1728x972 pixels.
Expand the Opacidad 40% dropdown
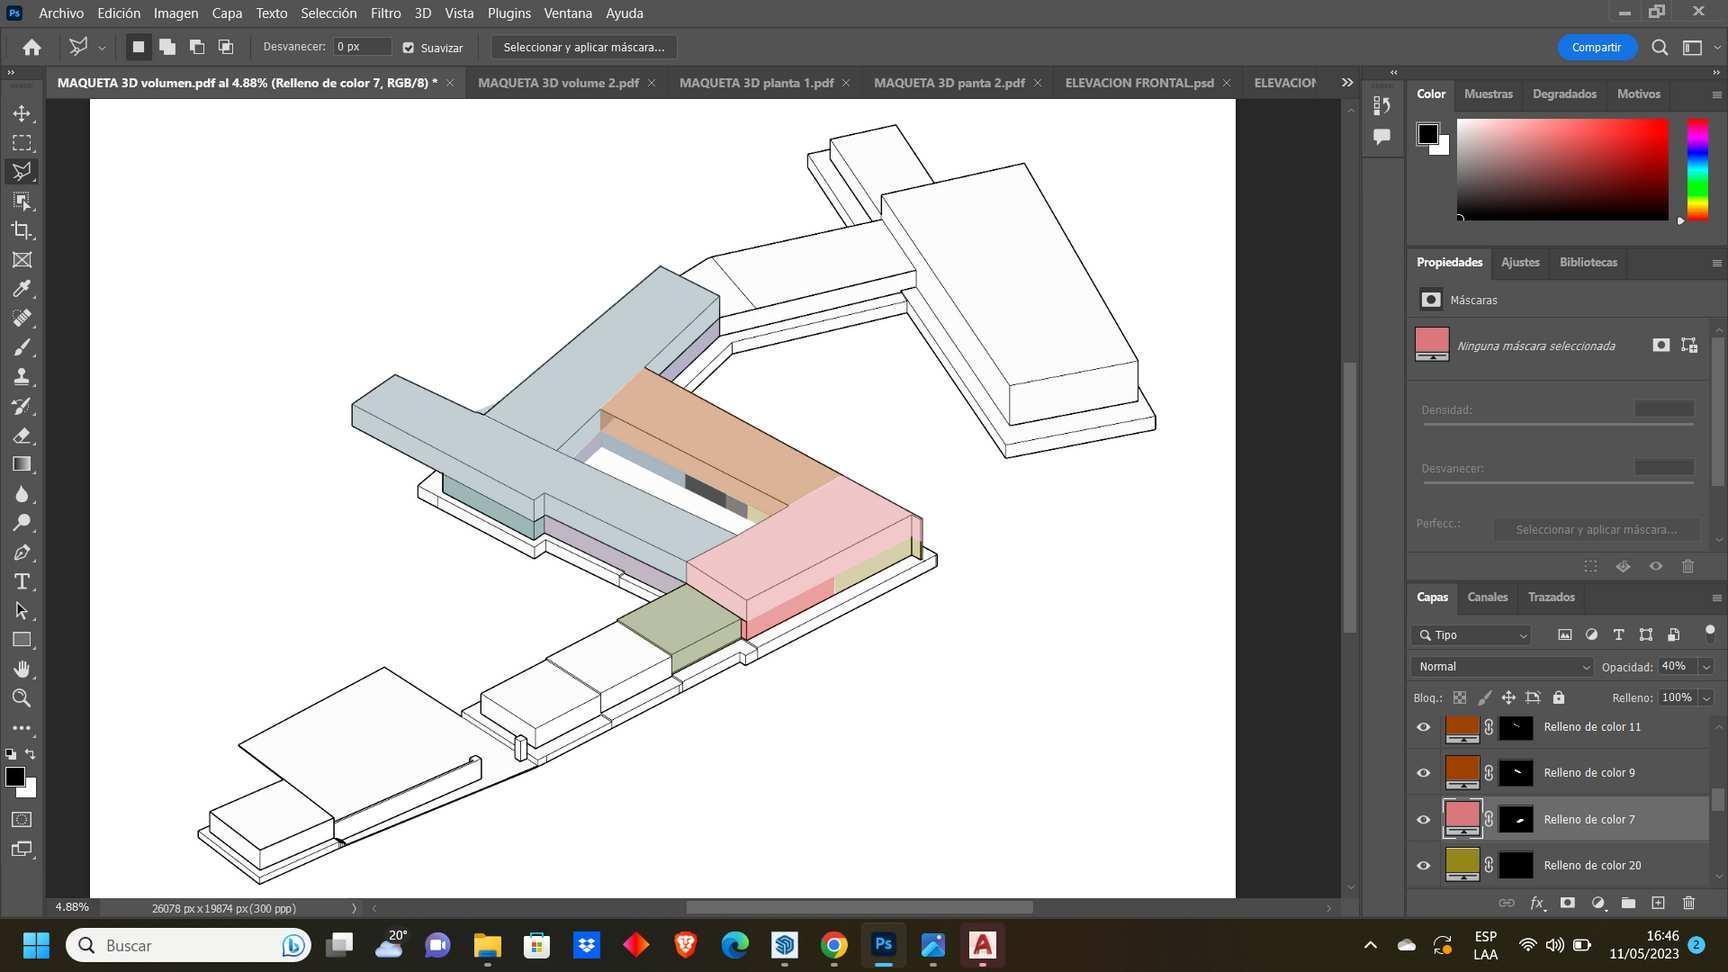pos(1706,667)
